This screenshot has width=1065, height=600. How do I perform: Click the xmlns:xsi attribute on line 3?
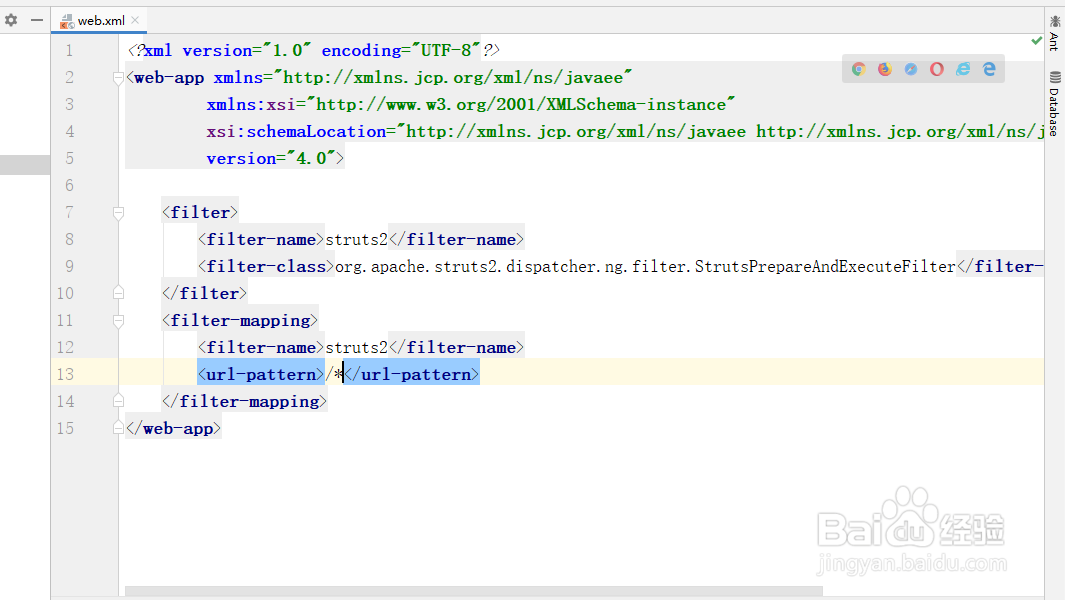[x=471, y=105]
